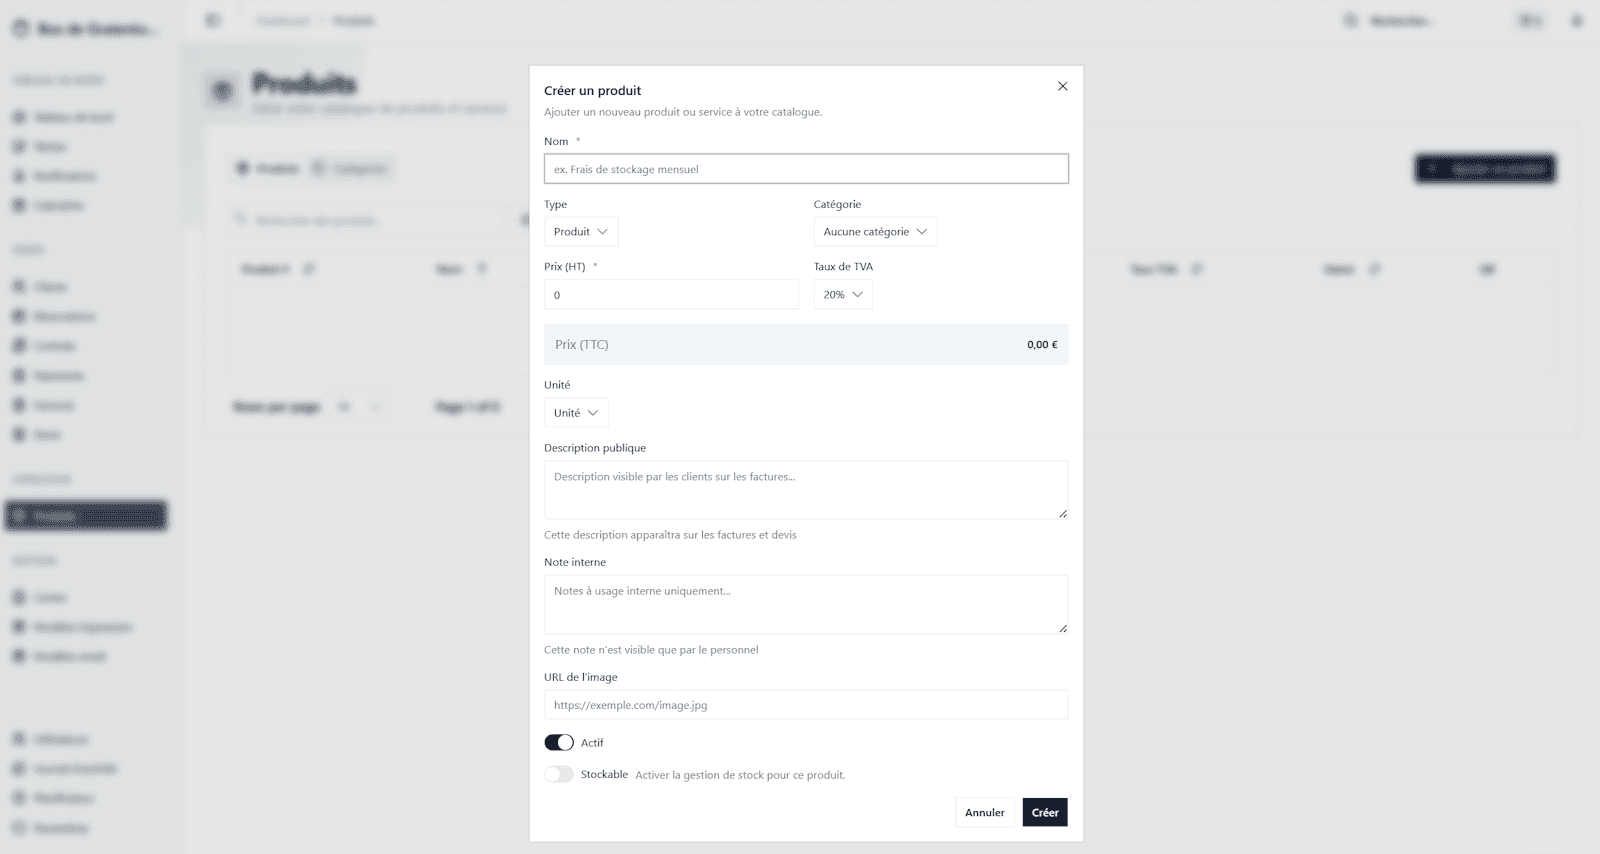Screen dimensions: 1600x854
Task: Grab the Note interne resize handle
Action: click(x=1063, y=629)
